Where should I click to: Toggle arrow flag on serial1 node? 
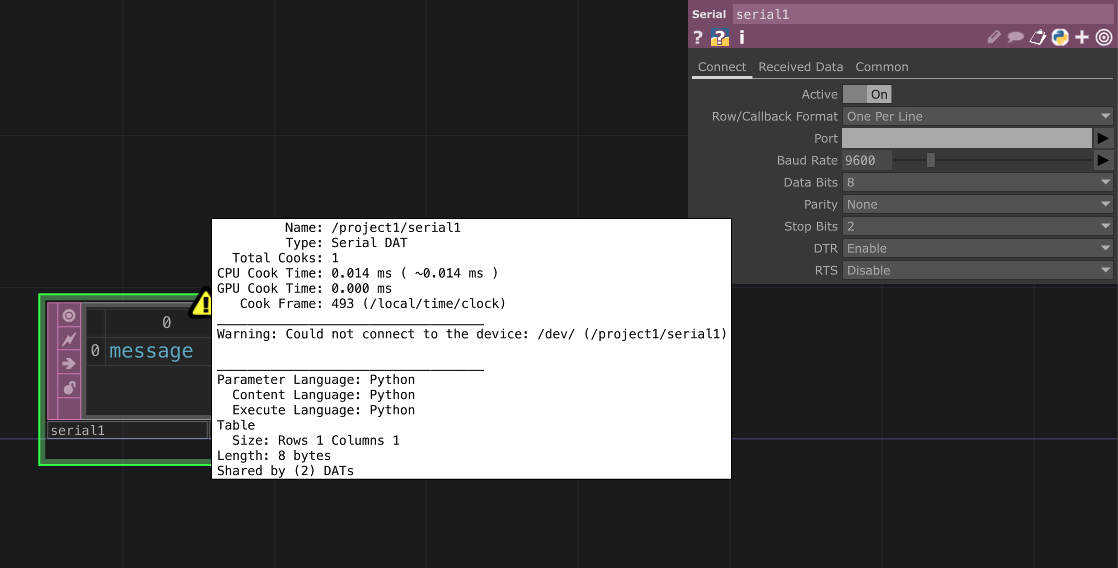69,363
